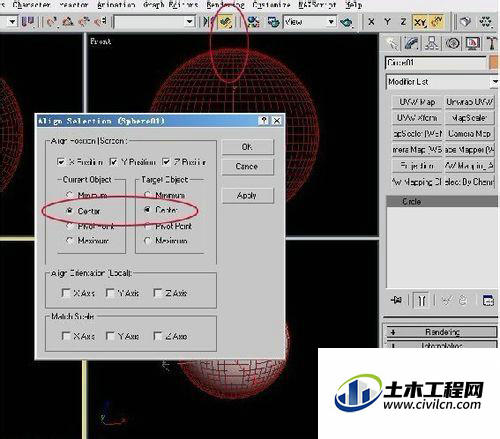Enable Z Axis in Align Orientation
Screen dimensions: 500x439
pos(157,293)
